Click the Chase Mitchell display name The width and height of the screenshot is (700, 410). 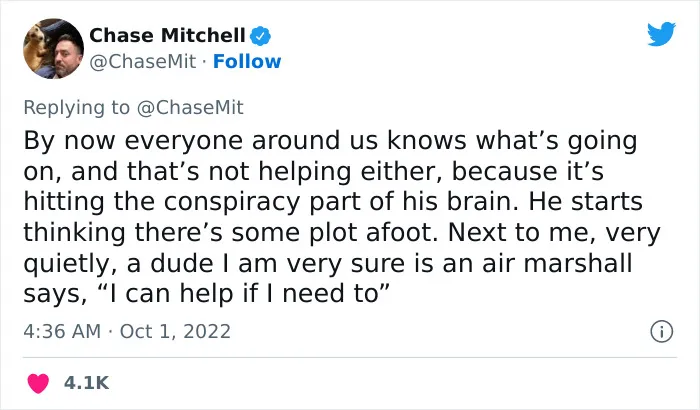167,35
